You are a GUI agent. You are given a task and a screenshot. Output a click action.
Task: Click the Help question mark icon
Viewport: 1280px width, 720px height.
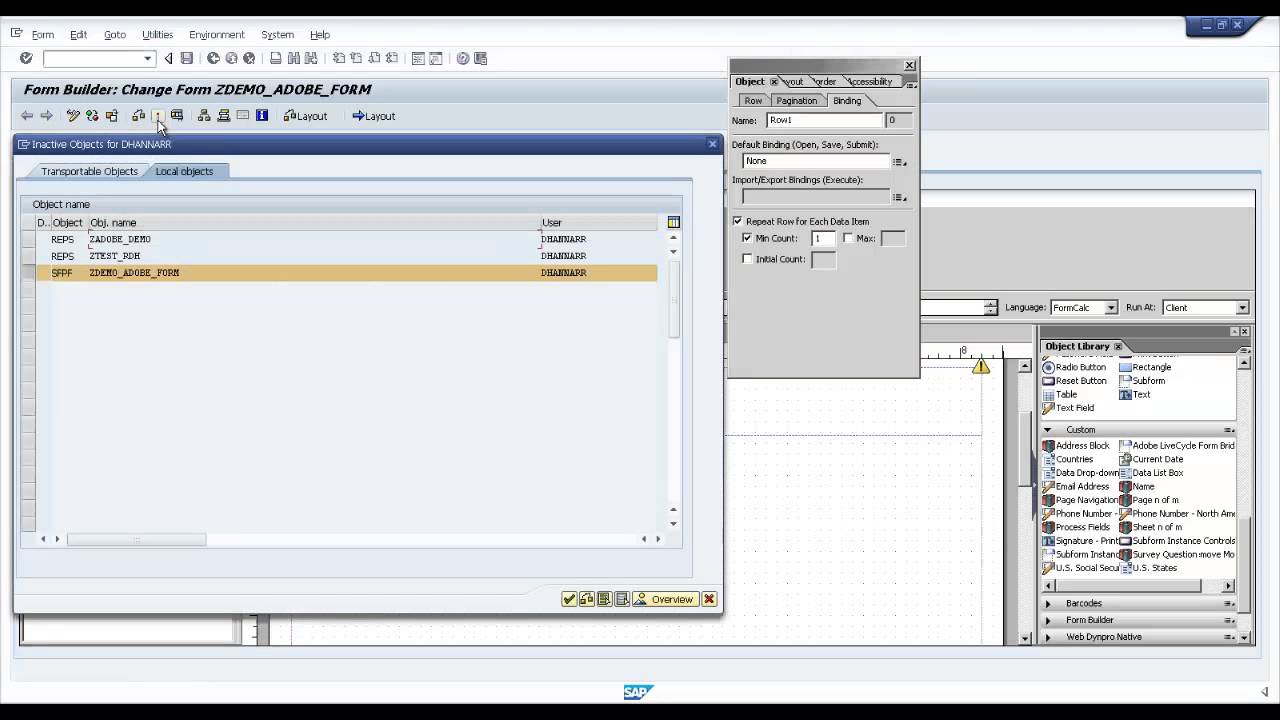(463, 58)
